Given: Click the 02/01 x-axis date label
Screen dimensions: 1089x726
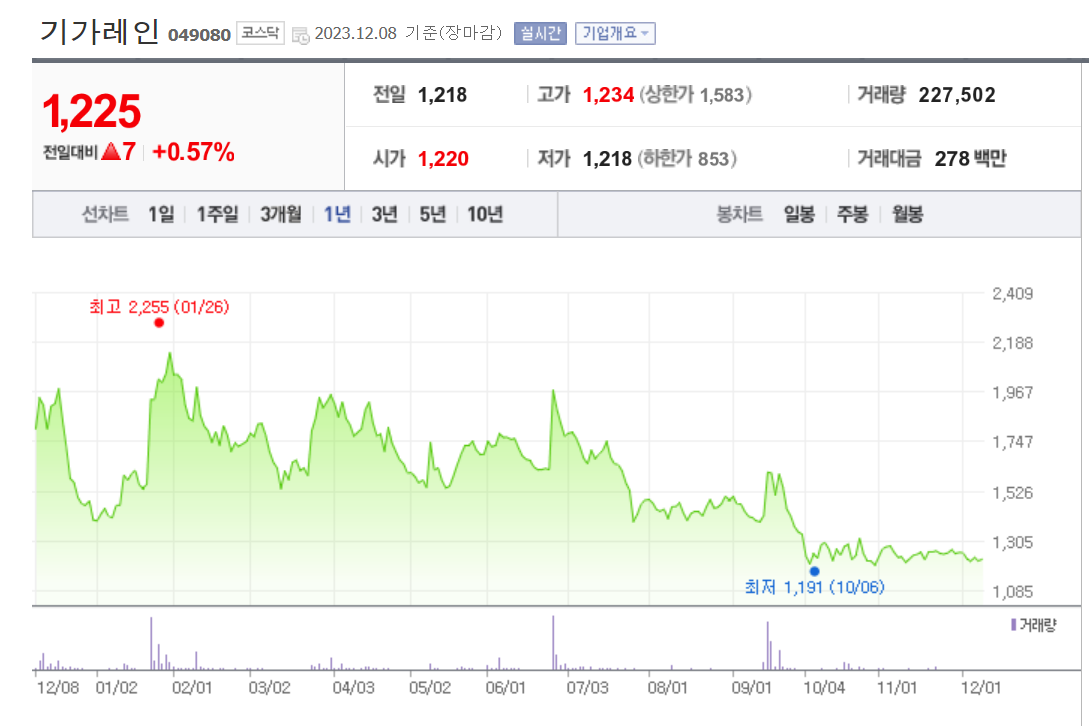Looking at the screenshot, I should [192, 688].
